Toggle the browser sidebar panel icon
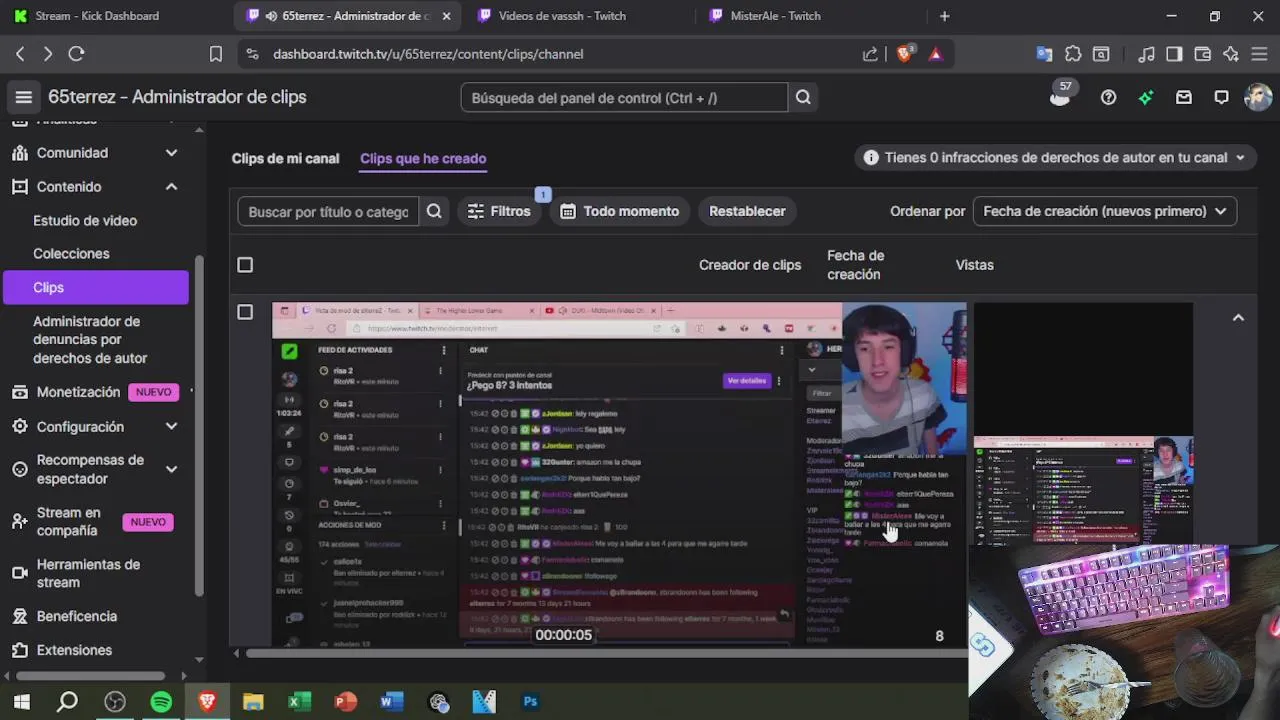Image resolution: width=1280 pixels, height=720 pixels. (1175, 54)
